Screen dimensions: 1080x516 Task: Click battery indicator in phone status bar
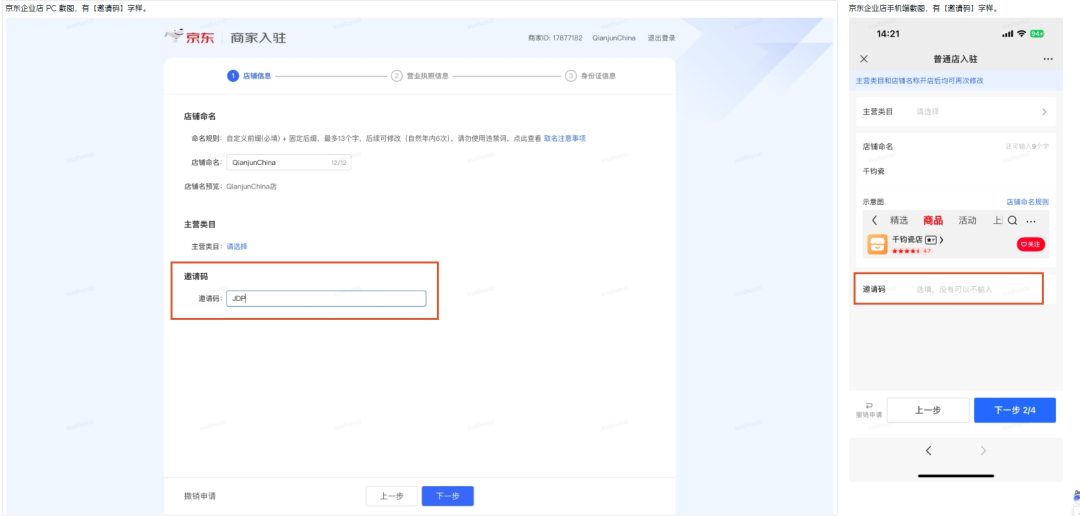coord(1037,34)
